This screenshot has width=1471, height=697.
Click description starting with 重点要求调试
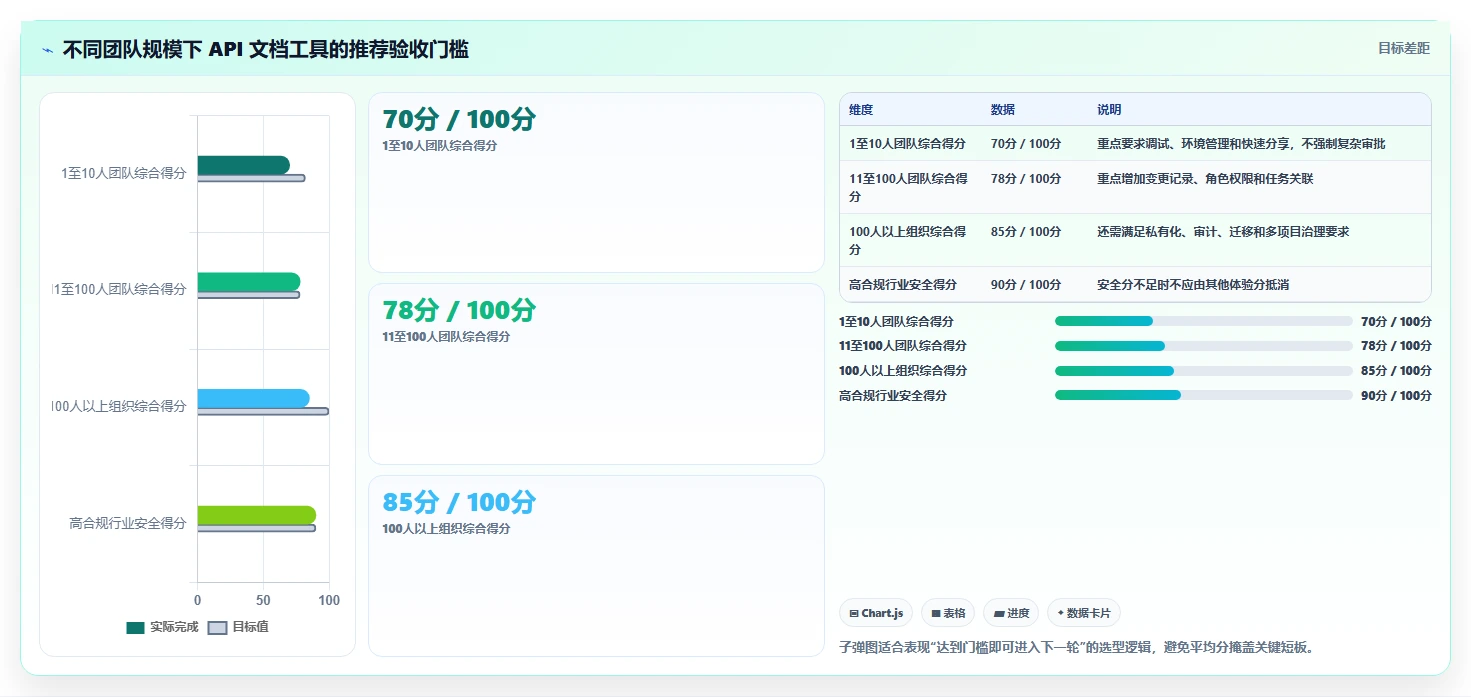pyautogui.click(x=1241, y=144)
